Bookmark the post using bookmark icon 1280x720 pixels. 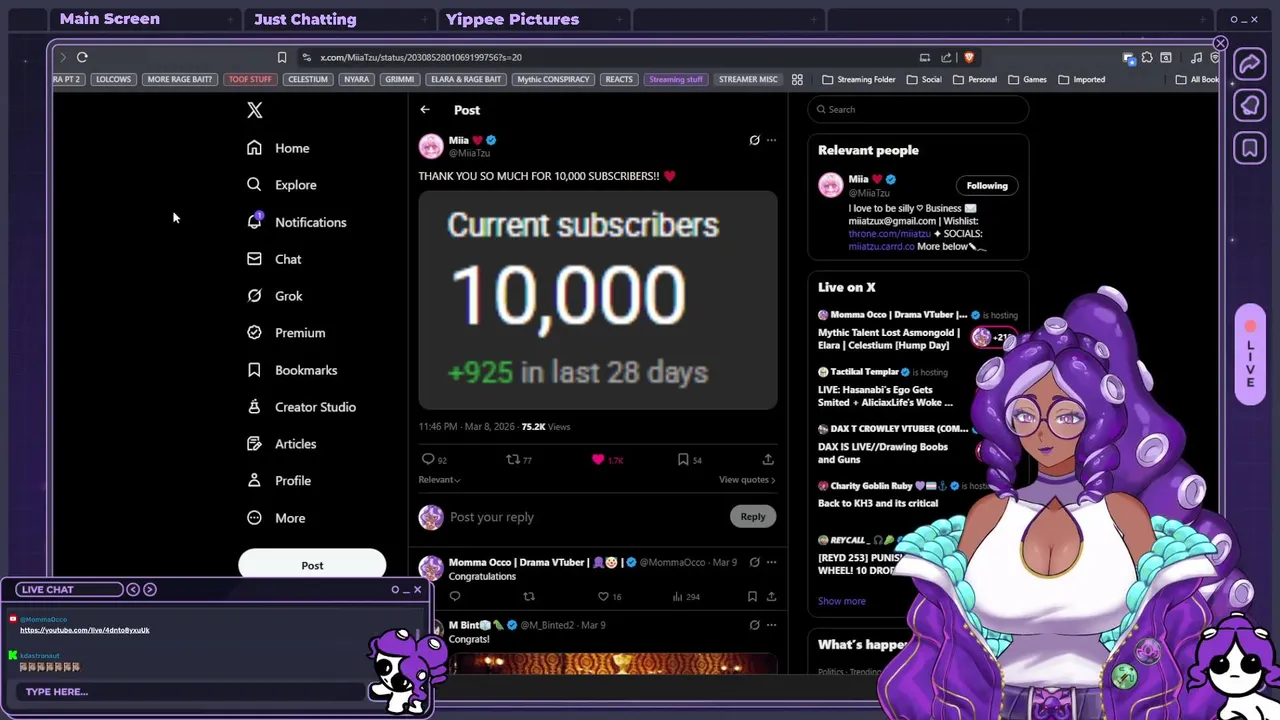(x=683, y=459)
